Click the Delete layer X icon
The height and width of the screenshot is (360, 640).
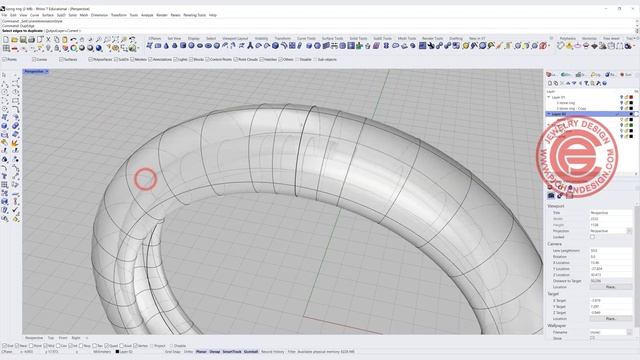[562, 83]
